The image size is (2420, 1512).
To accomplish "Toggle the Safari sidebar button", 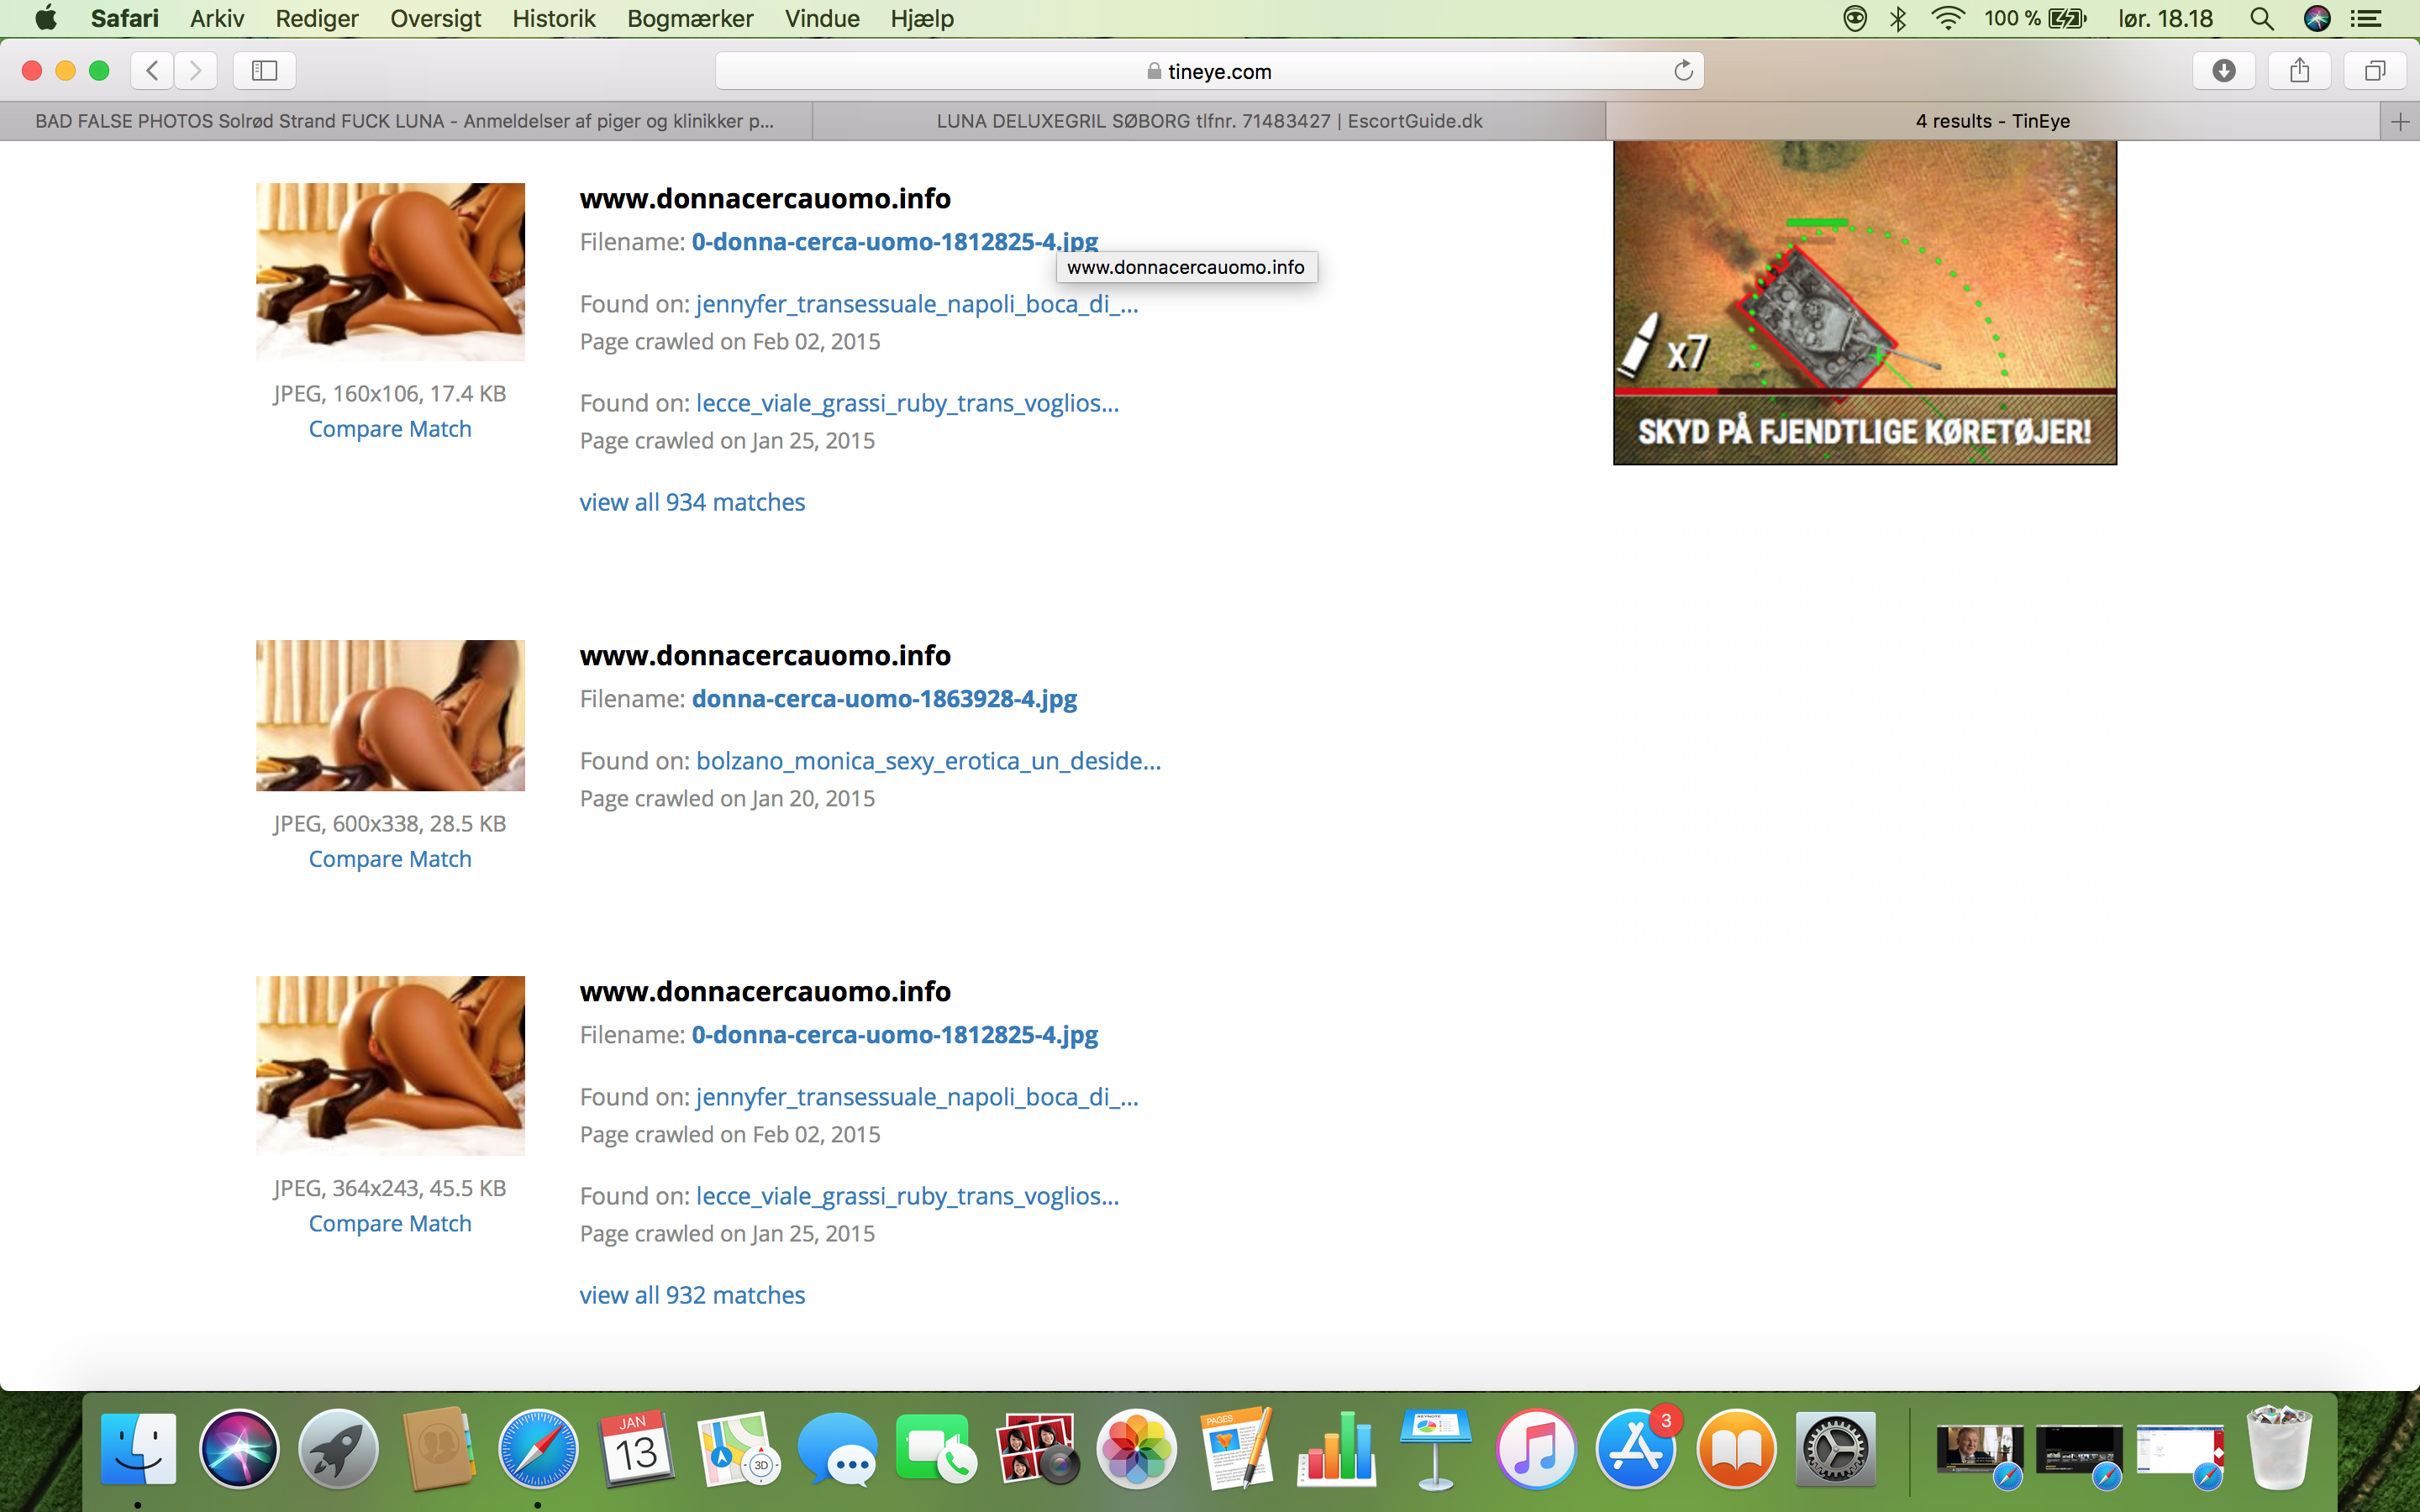I will click(x=264, y=70).
